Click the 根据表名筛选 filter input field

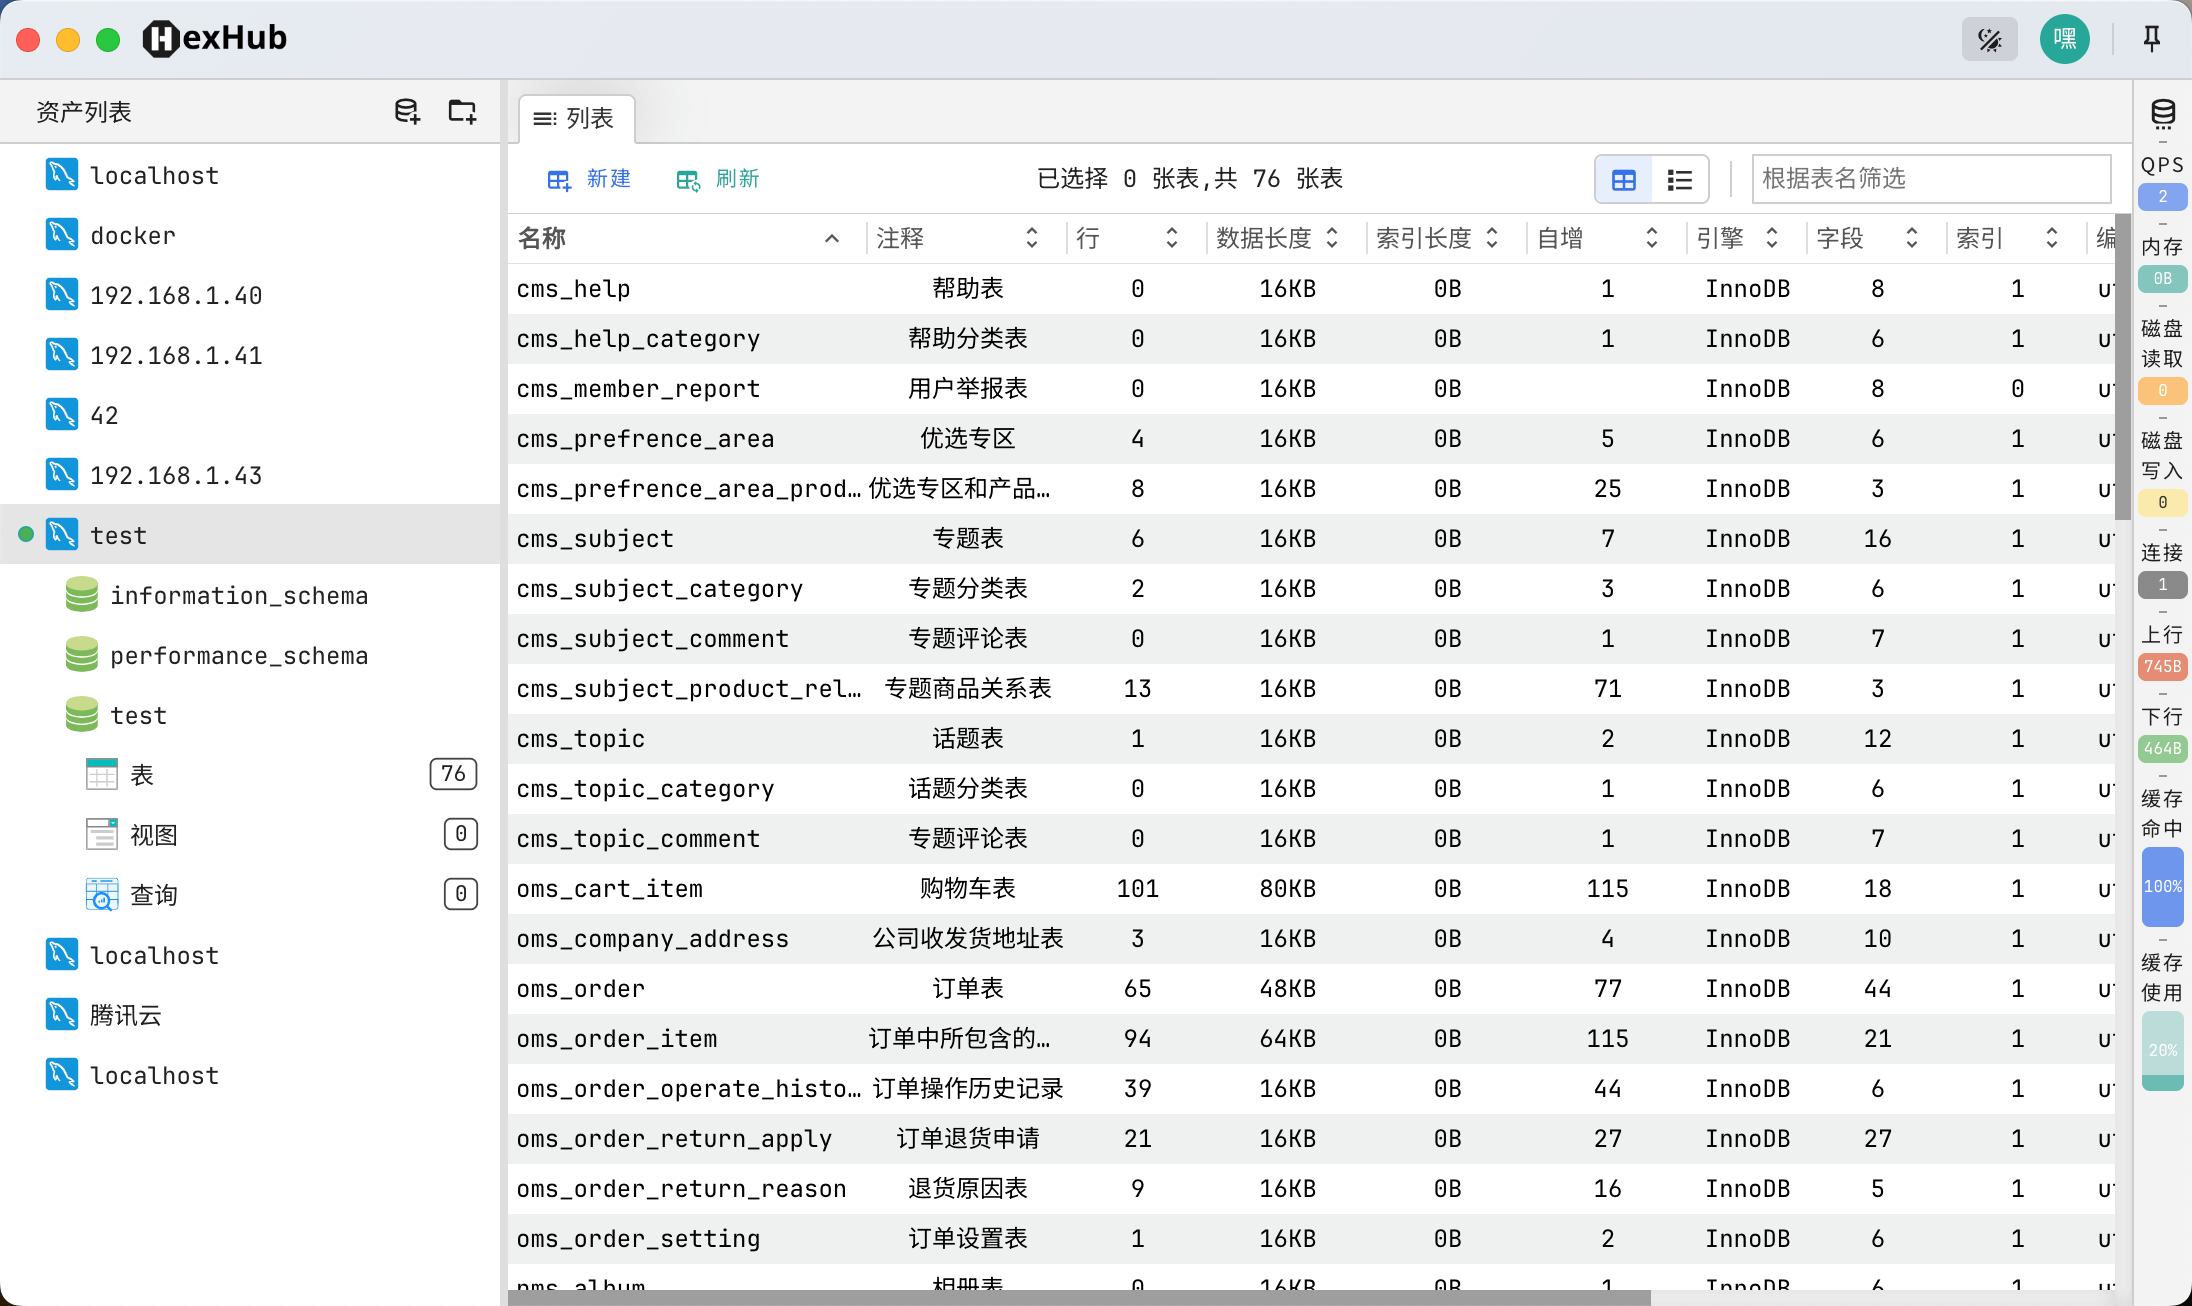point(1930,179)
